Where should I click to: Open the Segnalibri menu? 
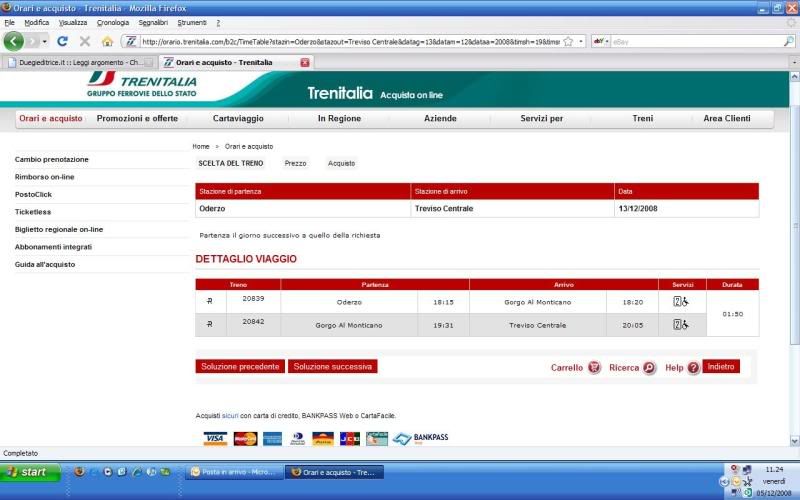(x=153, y=22)
